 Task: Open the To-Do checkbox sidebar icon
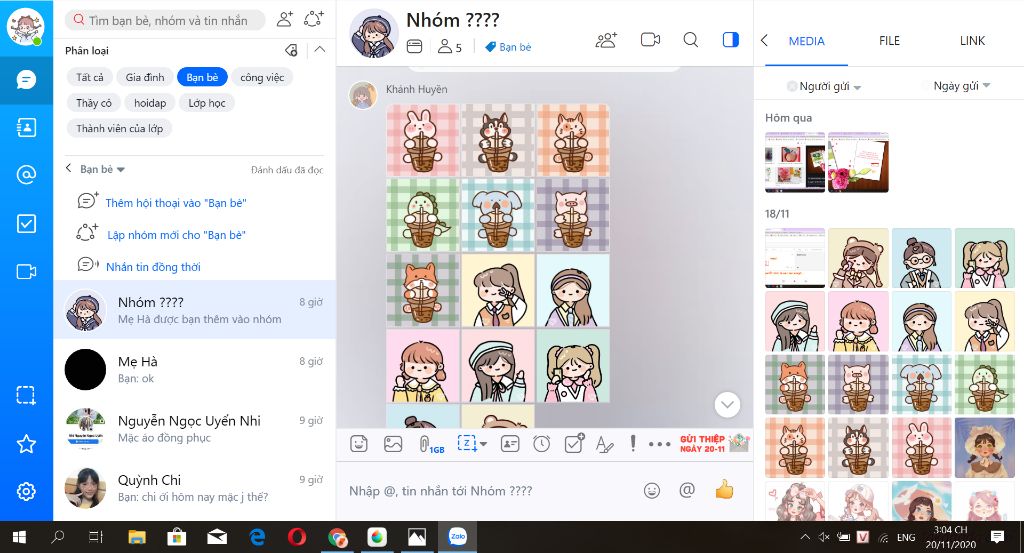coord(26,224)
